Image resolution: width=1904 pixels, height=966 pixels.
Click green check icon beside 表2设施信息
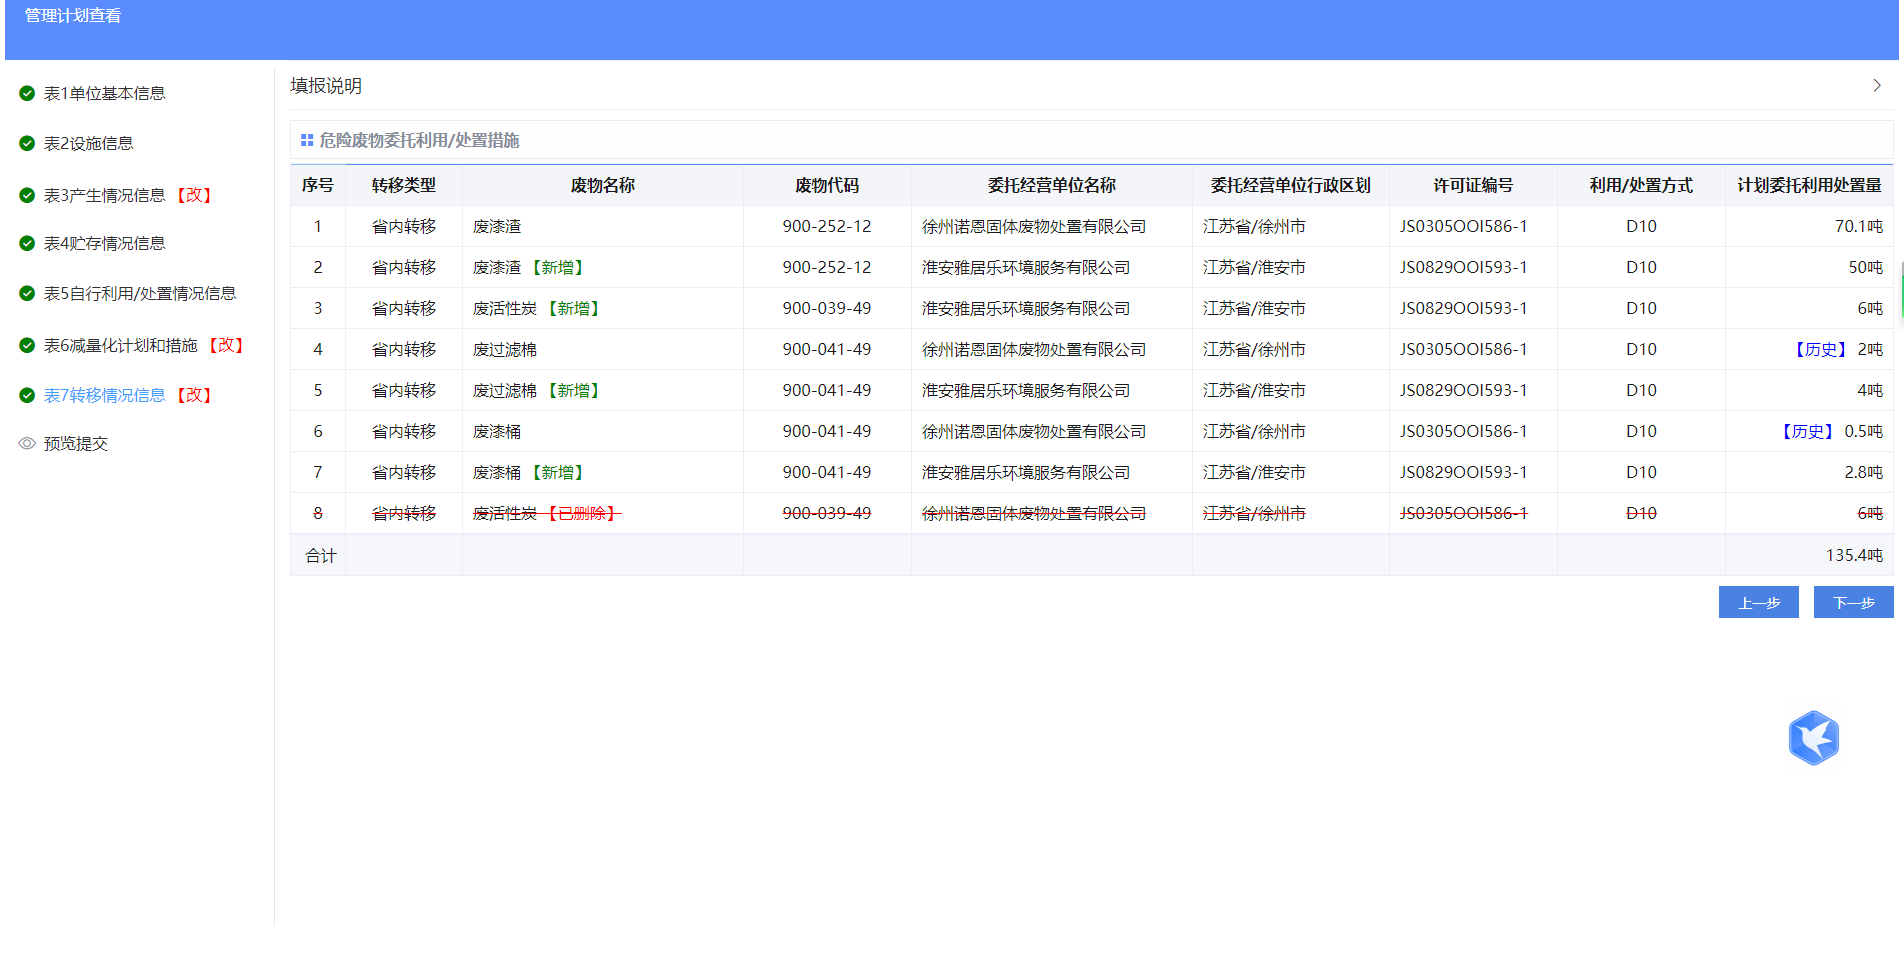pos(27,143)
